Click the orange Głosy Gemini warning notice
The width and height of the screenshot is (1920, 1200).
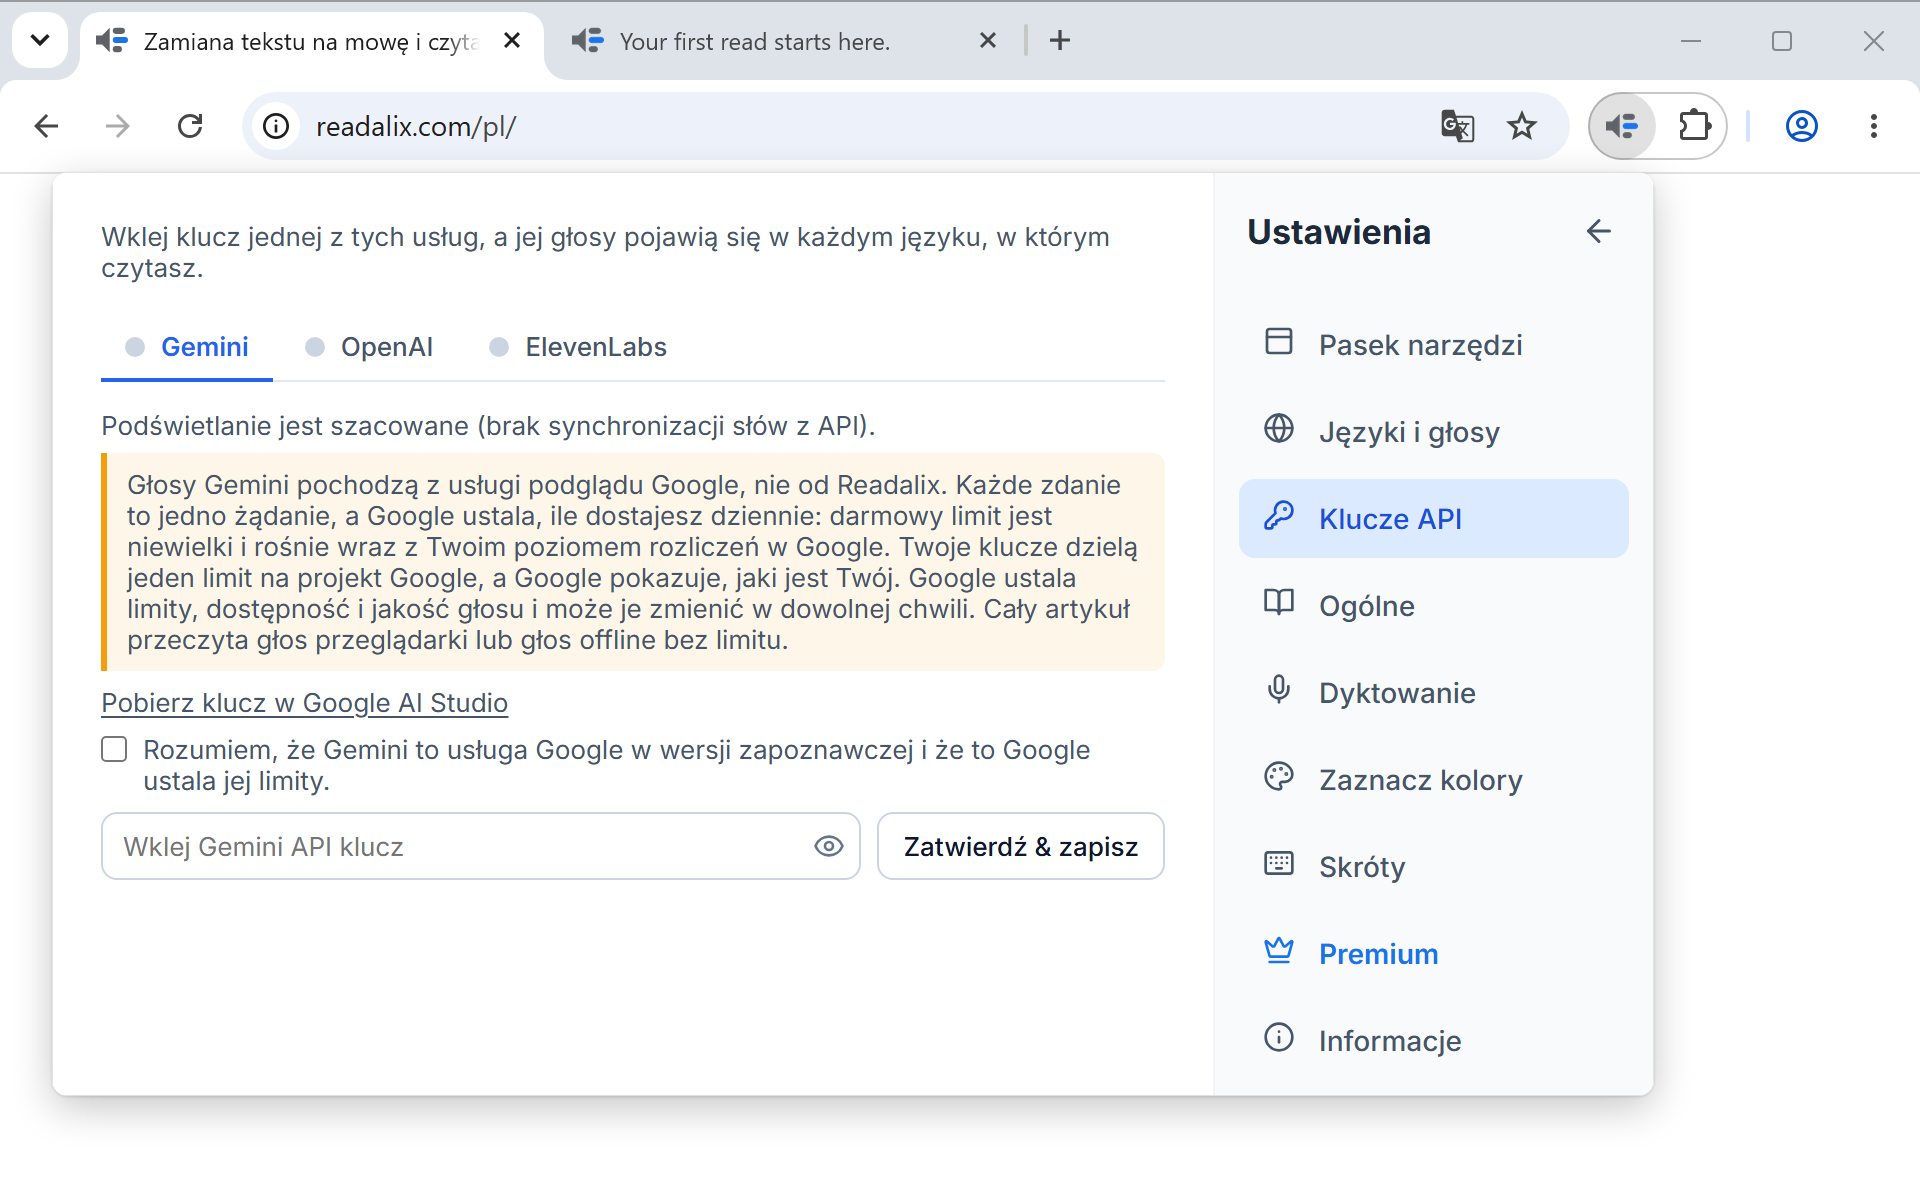[633, 562]
